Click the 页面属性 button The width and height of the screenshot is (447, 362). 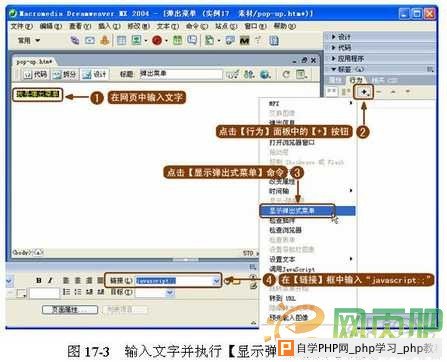coord(70,310)
